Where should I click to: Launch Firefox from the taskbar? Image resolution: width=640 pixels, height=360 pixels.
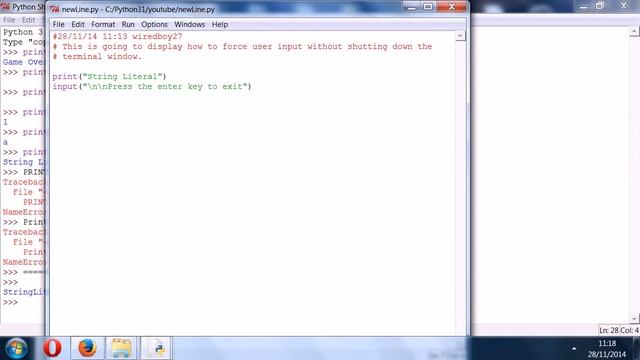click(x=87, y=348)
